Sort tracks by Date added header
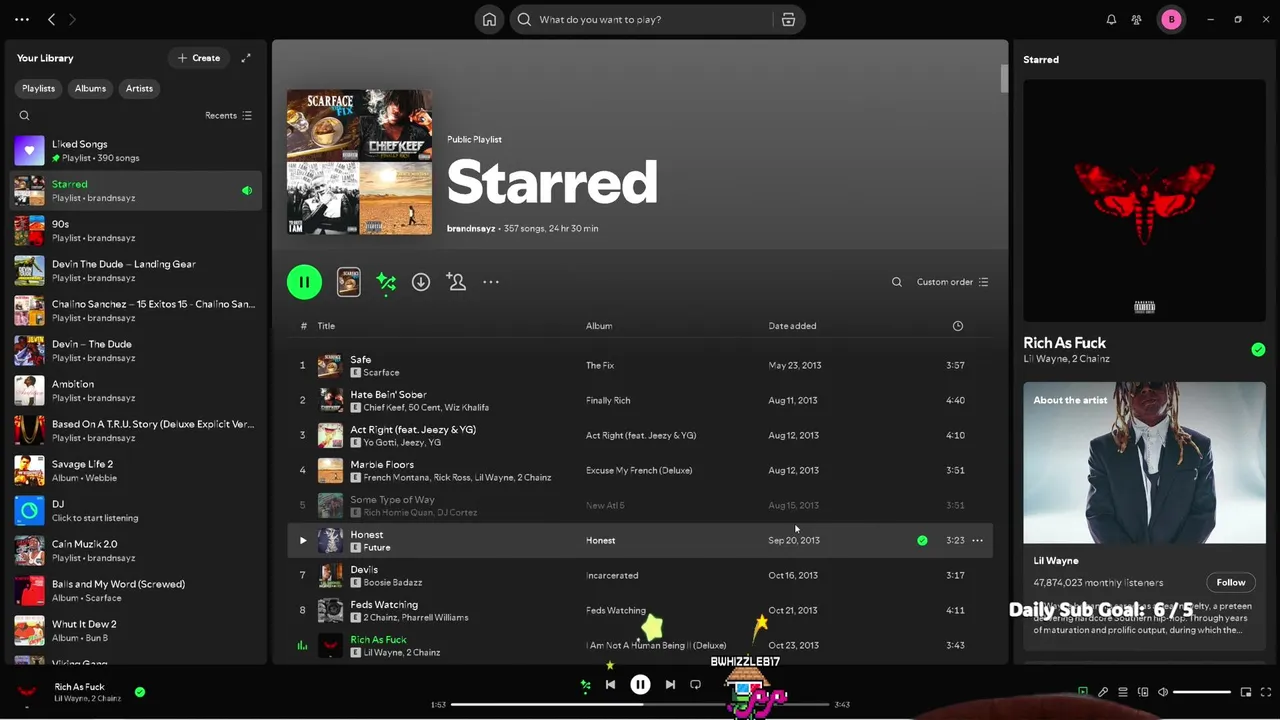Screen dimensions: 1280x720 click(x=792, y=326)
